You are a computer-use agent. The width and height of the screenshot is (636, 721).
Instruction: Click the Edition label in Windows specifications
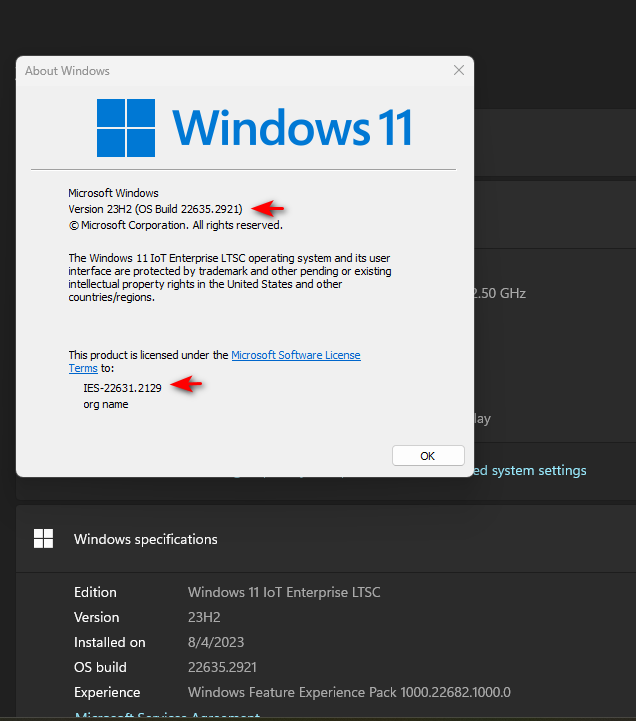coord(95,592)
